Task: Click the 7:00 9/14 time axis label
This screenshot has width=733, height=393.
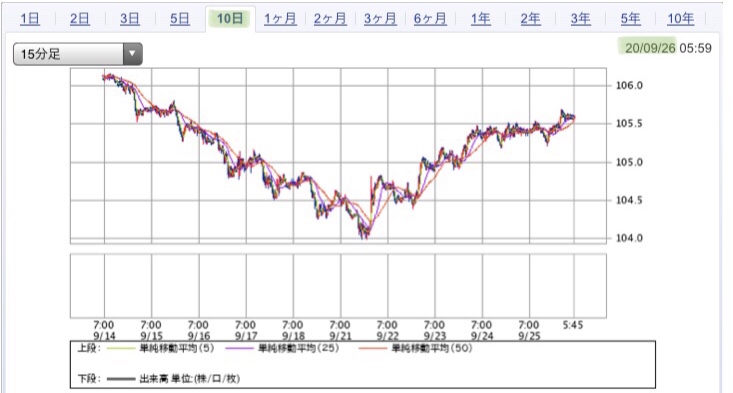Action: (104, 330)
